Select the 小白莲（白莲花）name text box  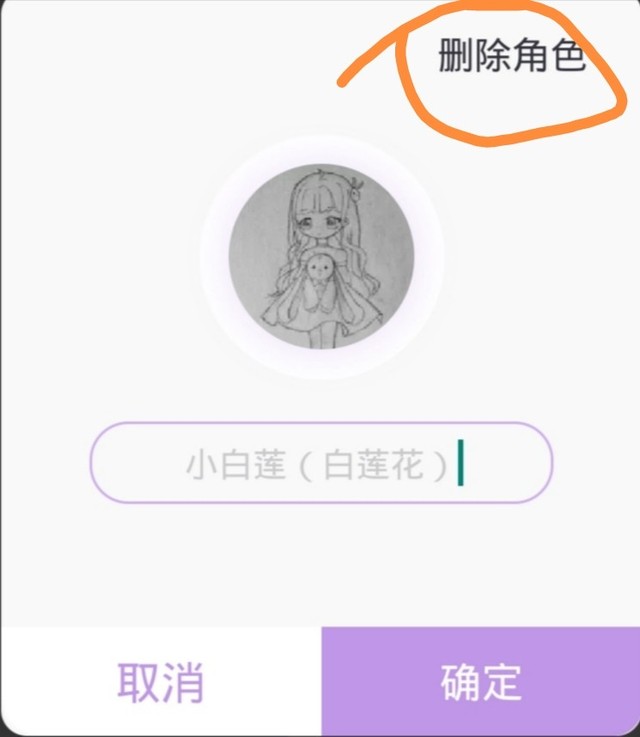(x=321, y=463)
